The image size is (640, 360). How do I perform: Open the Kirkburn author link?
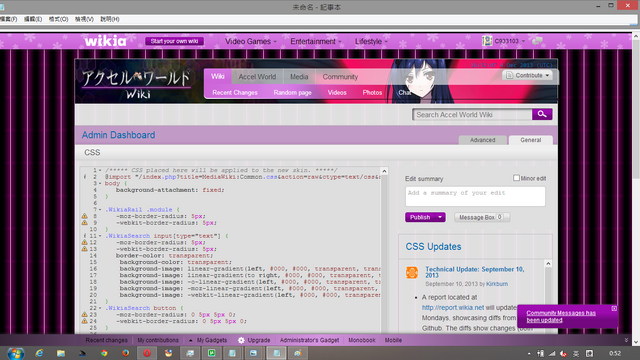[497, 284]
